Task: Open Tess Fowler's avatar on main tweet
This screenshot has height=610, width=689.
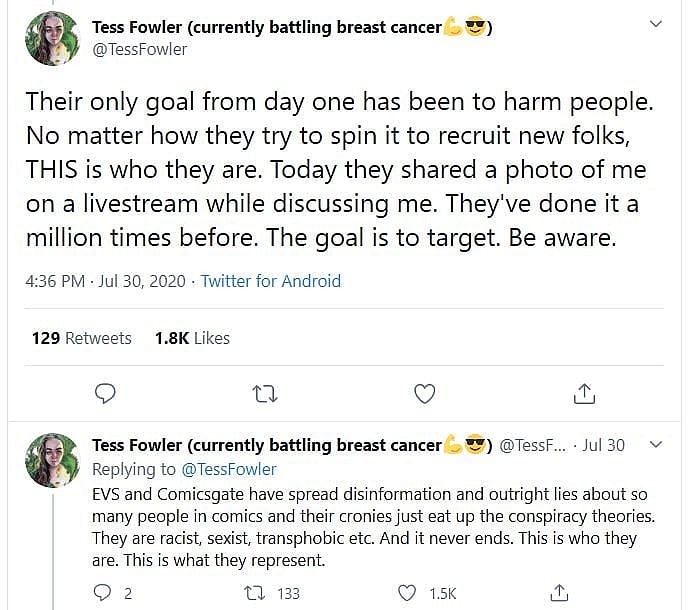Action: 52,37
